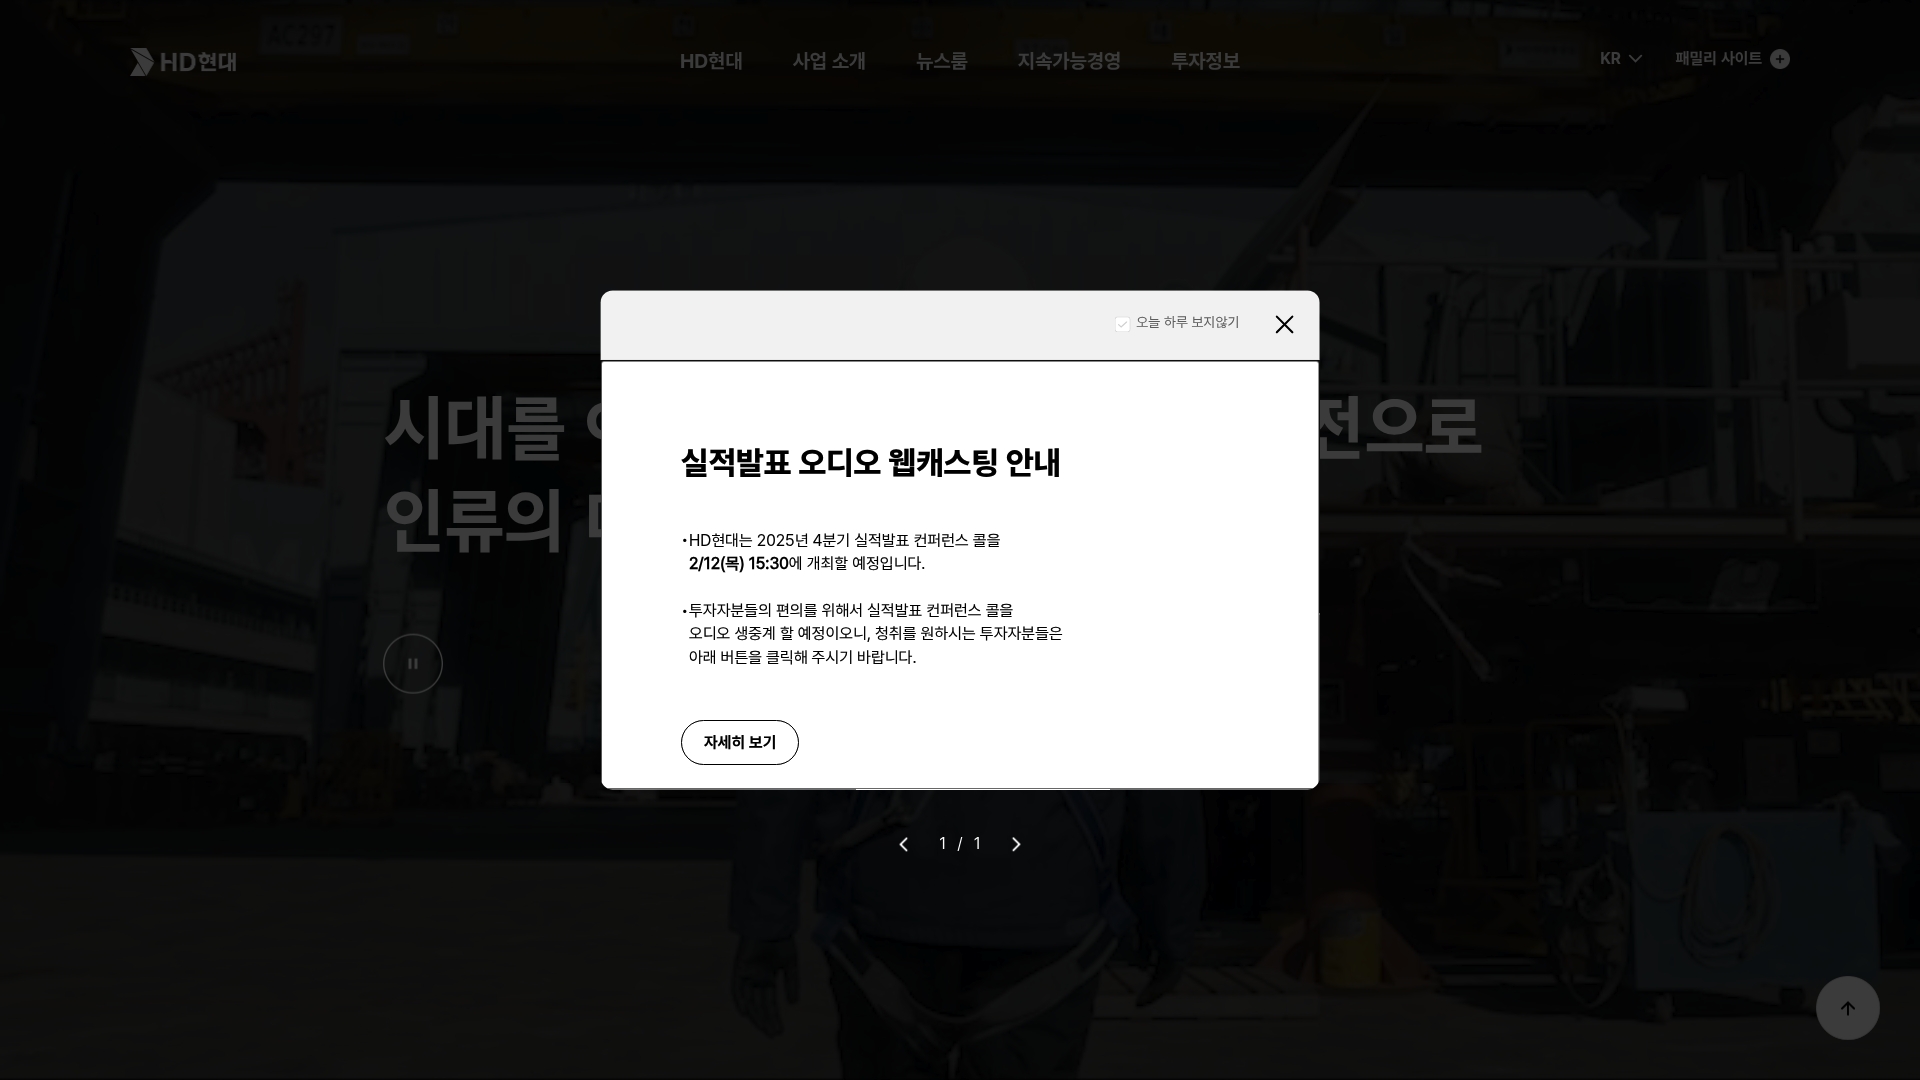Check the 오늘 하루 보지않기 checkbox
This screenshot has width=1920, height=1080.
pos(1122,323)
